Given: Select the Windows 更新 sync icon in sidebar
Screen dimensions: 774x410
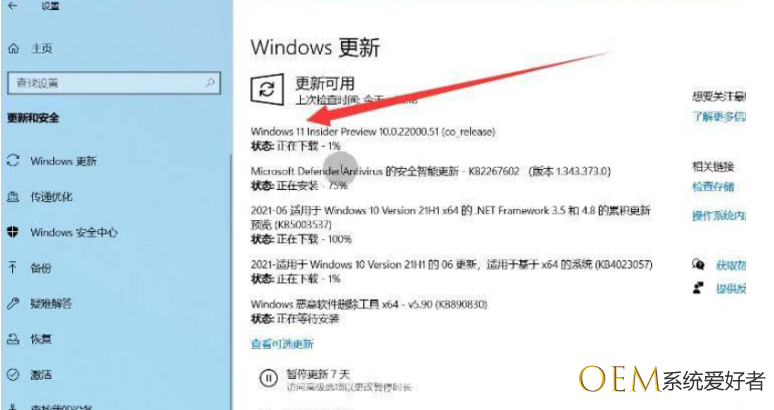Looking at the screenshot, I should 13,160.
